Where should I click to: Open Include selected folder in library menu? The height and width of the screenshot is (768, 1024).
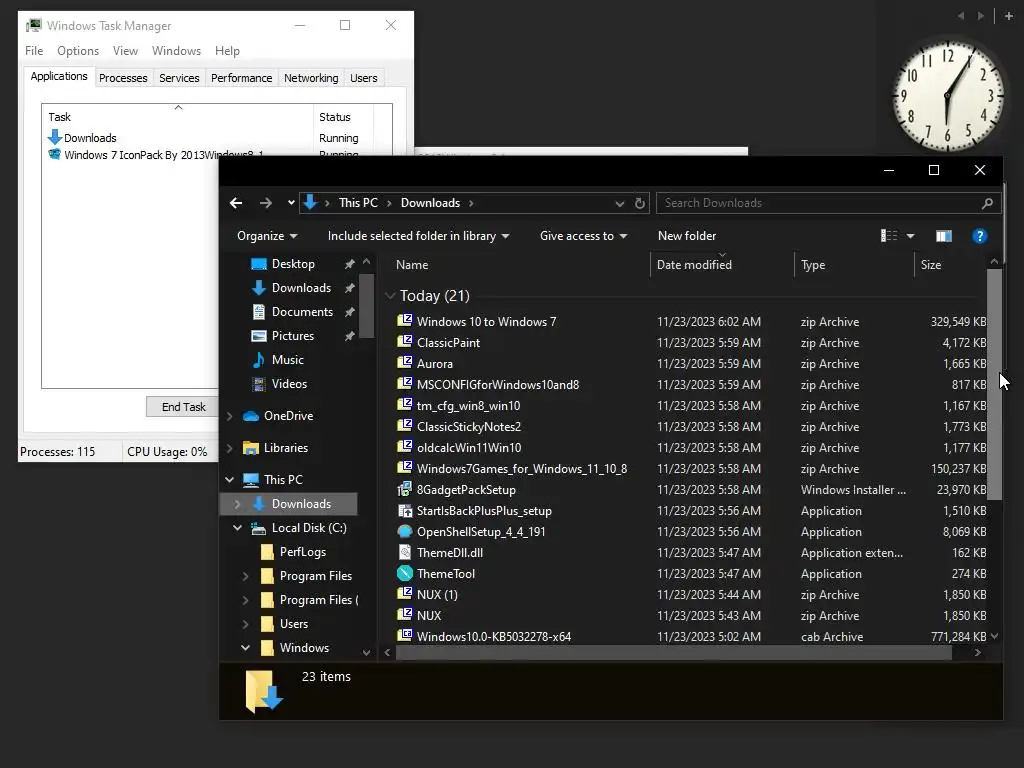tap(418, 236)
